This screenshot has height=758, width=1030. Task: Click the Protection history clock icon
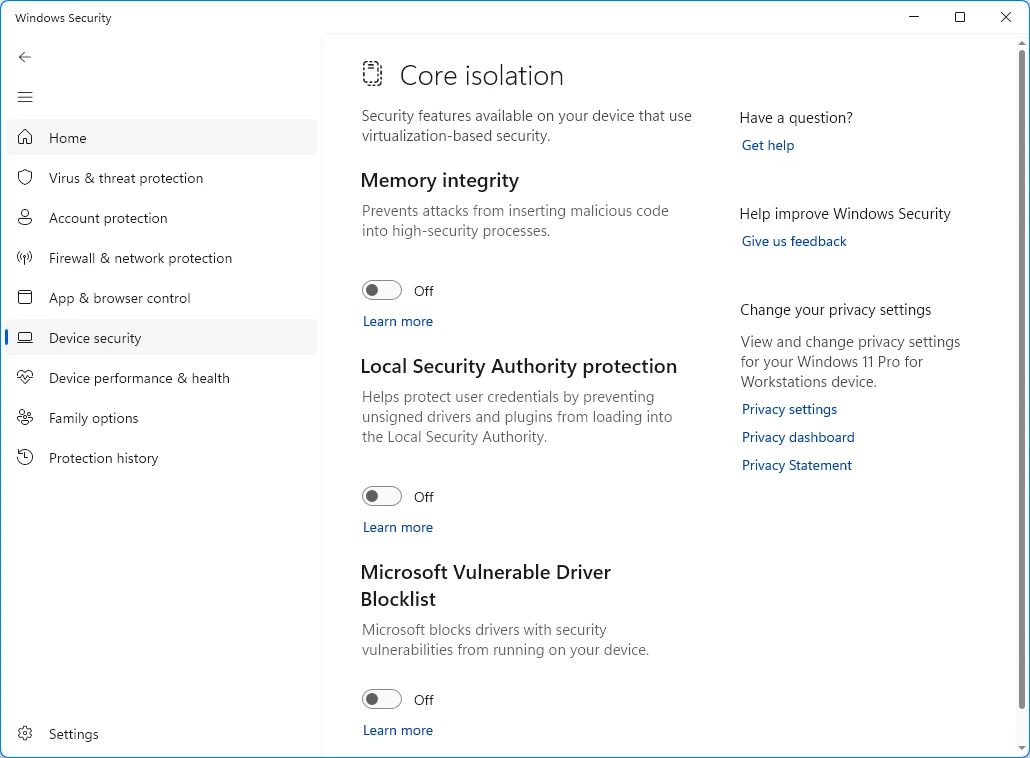25,458
